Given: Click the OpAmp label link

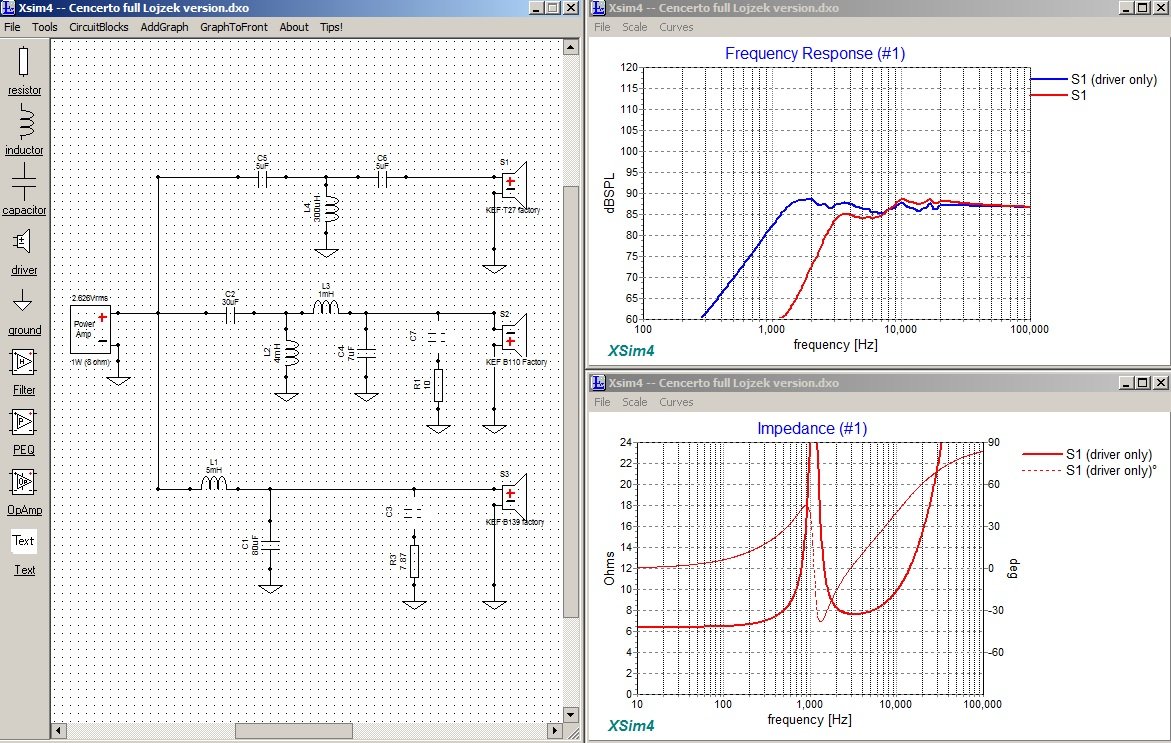Looking at the screenshot, I should 25,510.
